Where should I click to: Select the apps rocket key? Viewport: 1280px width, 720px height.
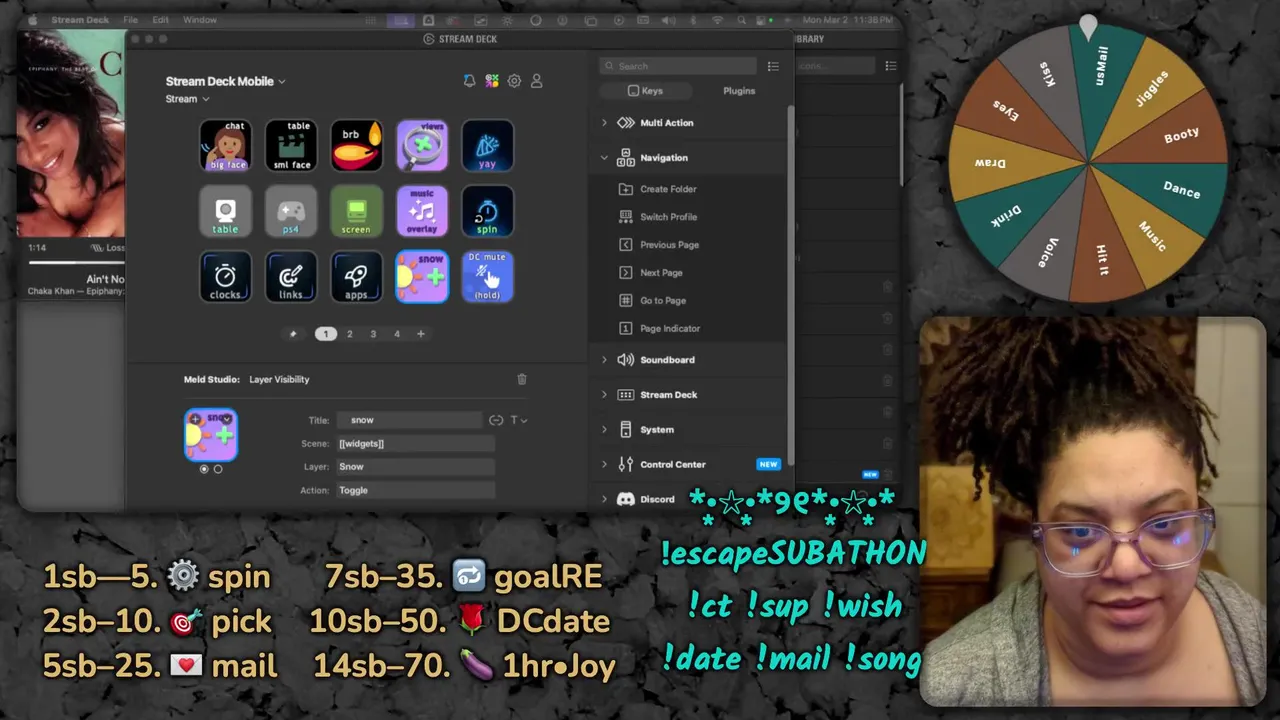click(x=357, y=277)
